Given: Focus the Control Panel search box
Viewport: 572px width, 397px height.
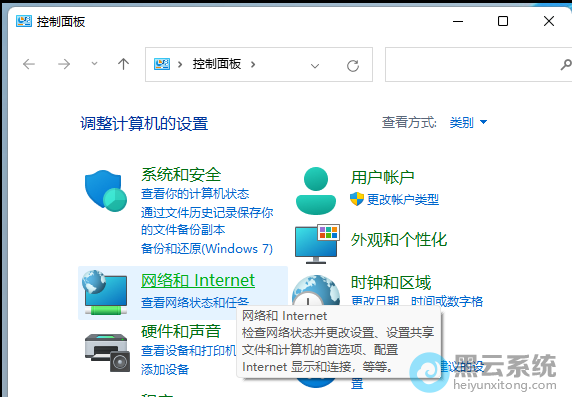Looking at the screenshot, I should [478, 65].
